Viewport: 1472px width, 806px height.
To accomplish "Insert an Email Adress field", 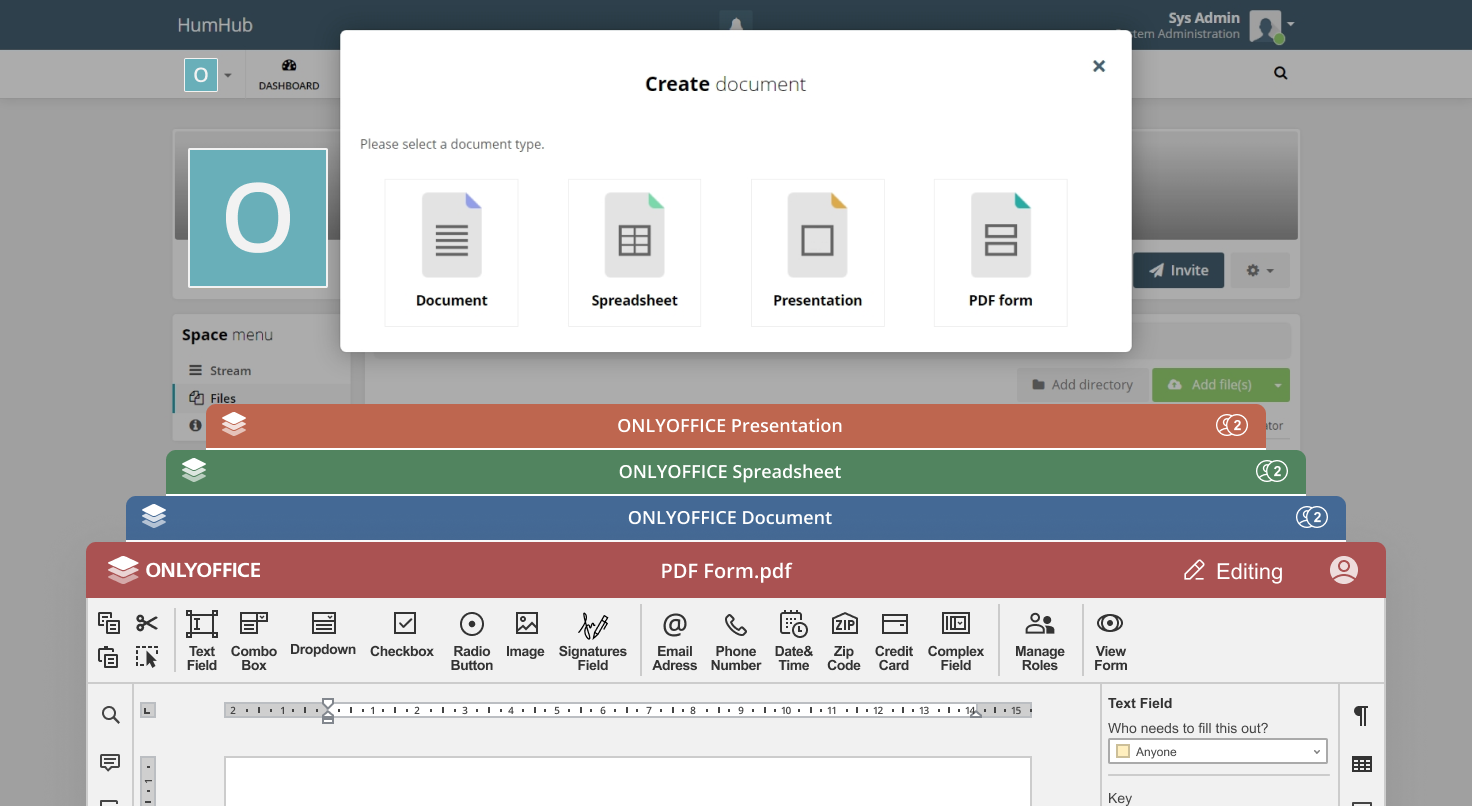I will pyautogui.click(x=675, y=641).
